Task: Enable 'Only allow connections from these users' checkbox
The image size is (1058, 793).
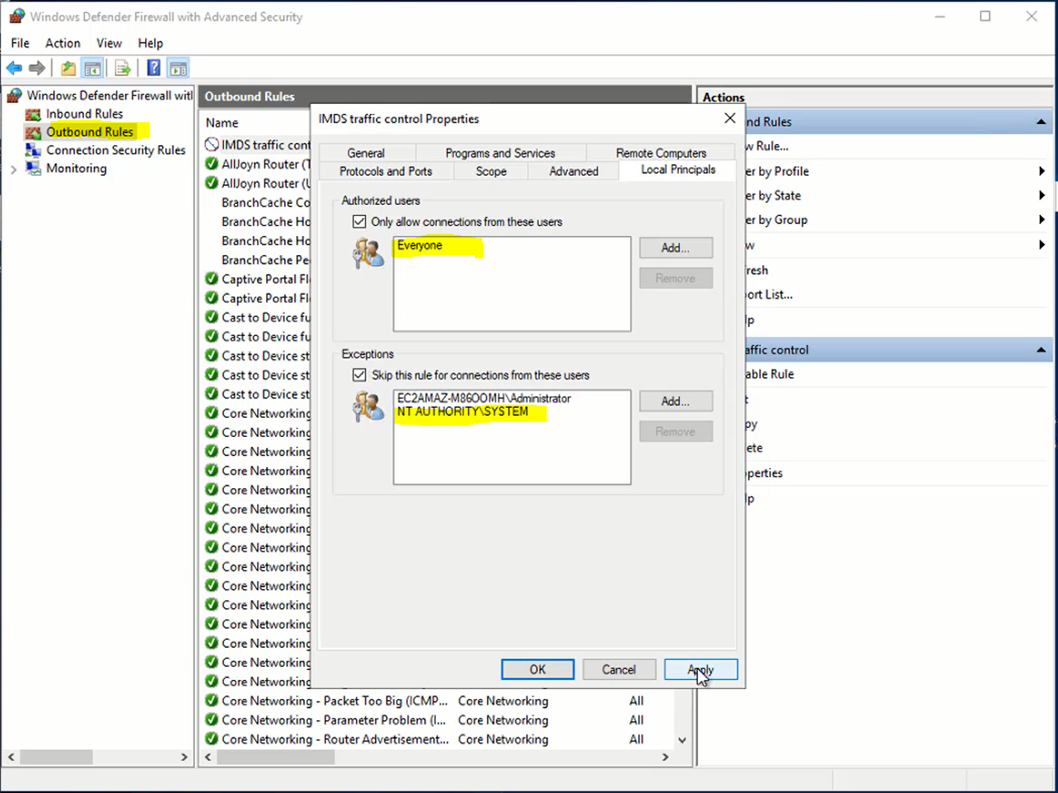Action: click(360, 221)
